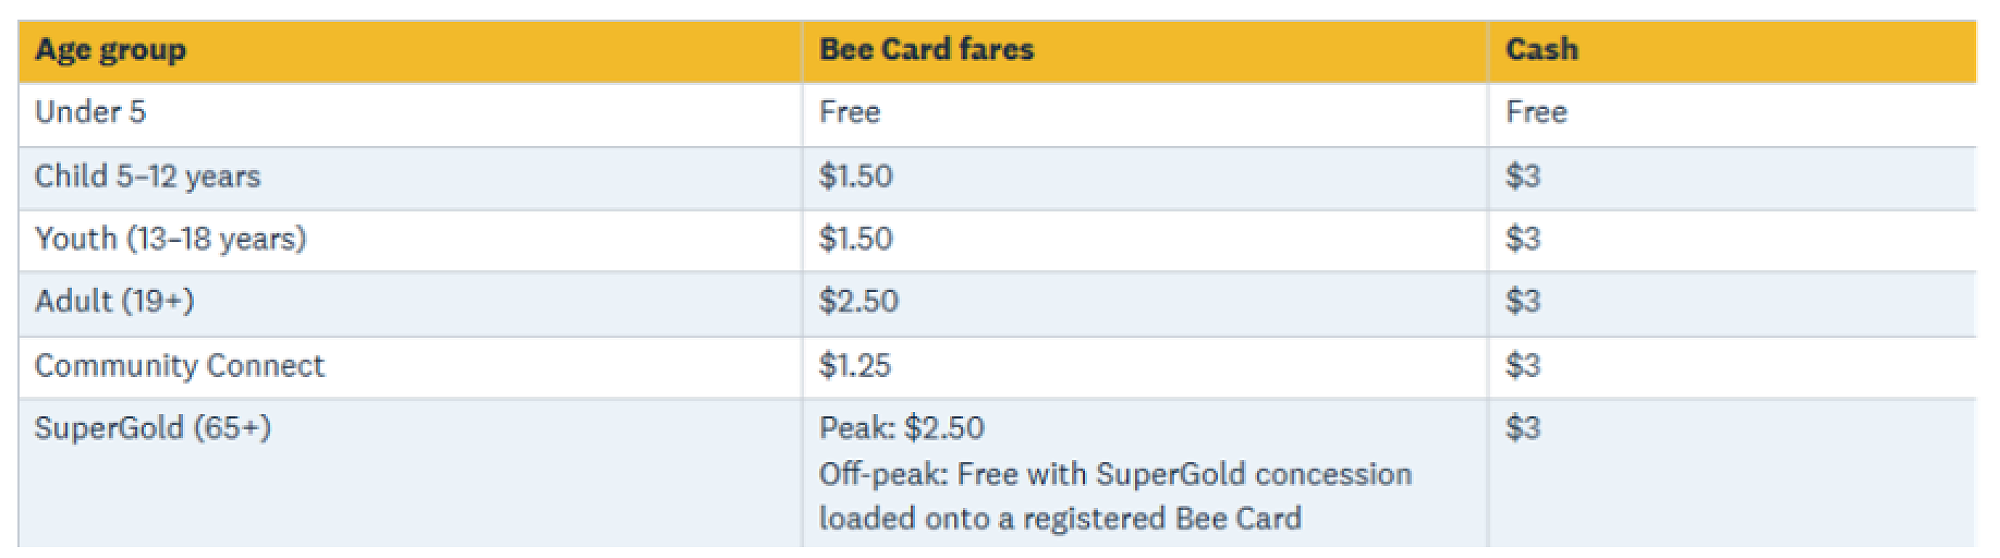This screenshot has height=558, width=2000.
Task: Click the Child 5–12 years cell
Action: [x=147, y=177]
